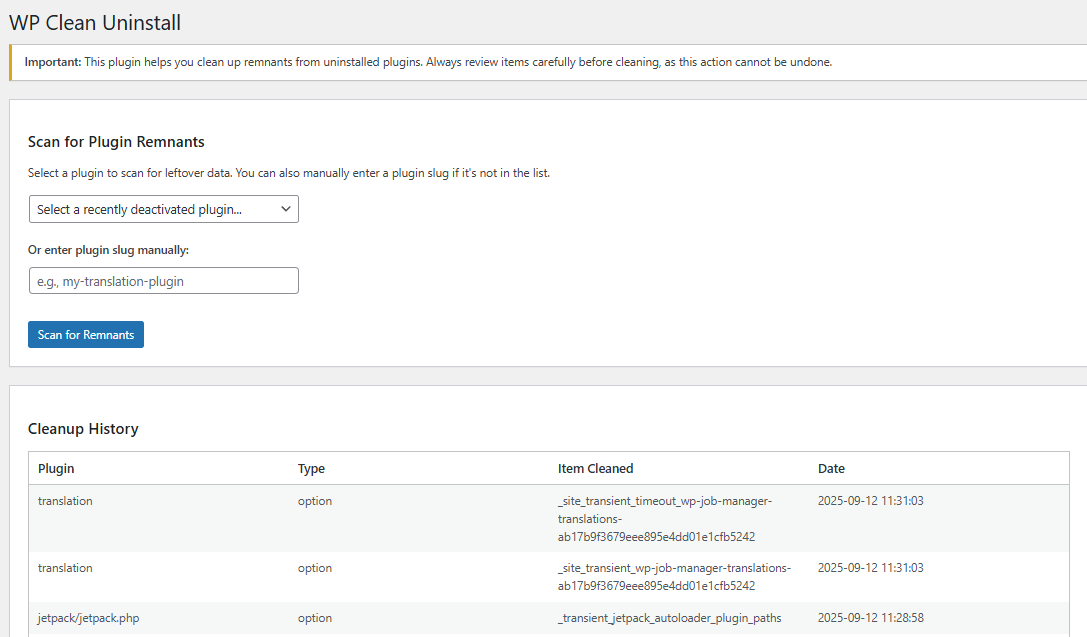Click the 'Or enter plugin slug manually' label

click(x=108, y=250)
